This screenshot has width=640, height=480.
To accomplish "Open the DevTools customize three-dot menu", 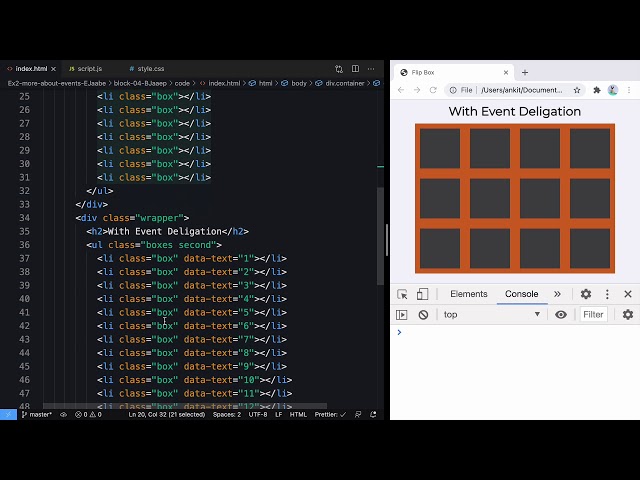I will tap(607, 294).
